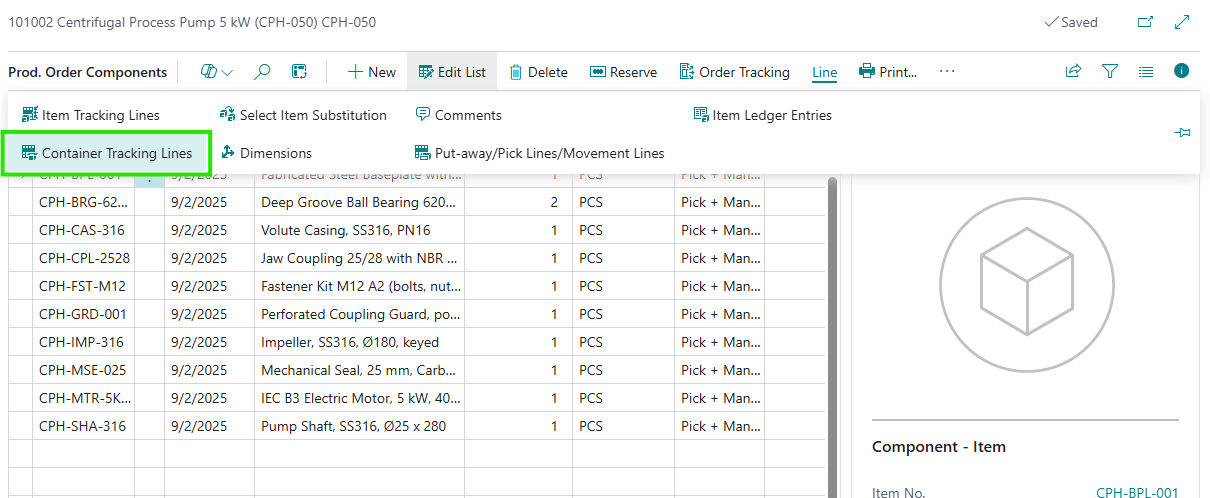Open Item Ledger Entries

click(x=761, y=115)
